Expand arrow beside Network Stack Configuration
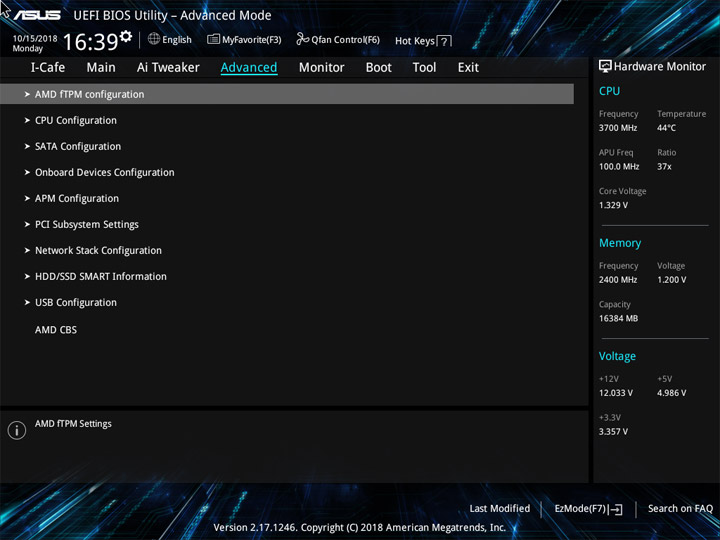Screen dimensions: 720x540 click(x=27, y=250)
